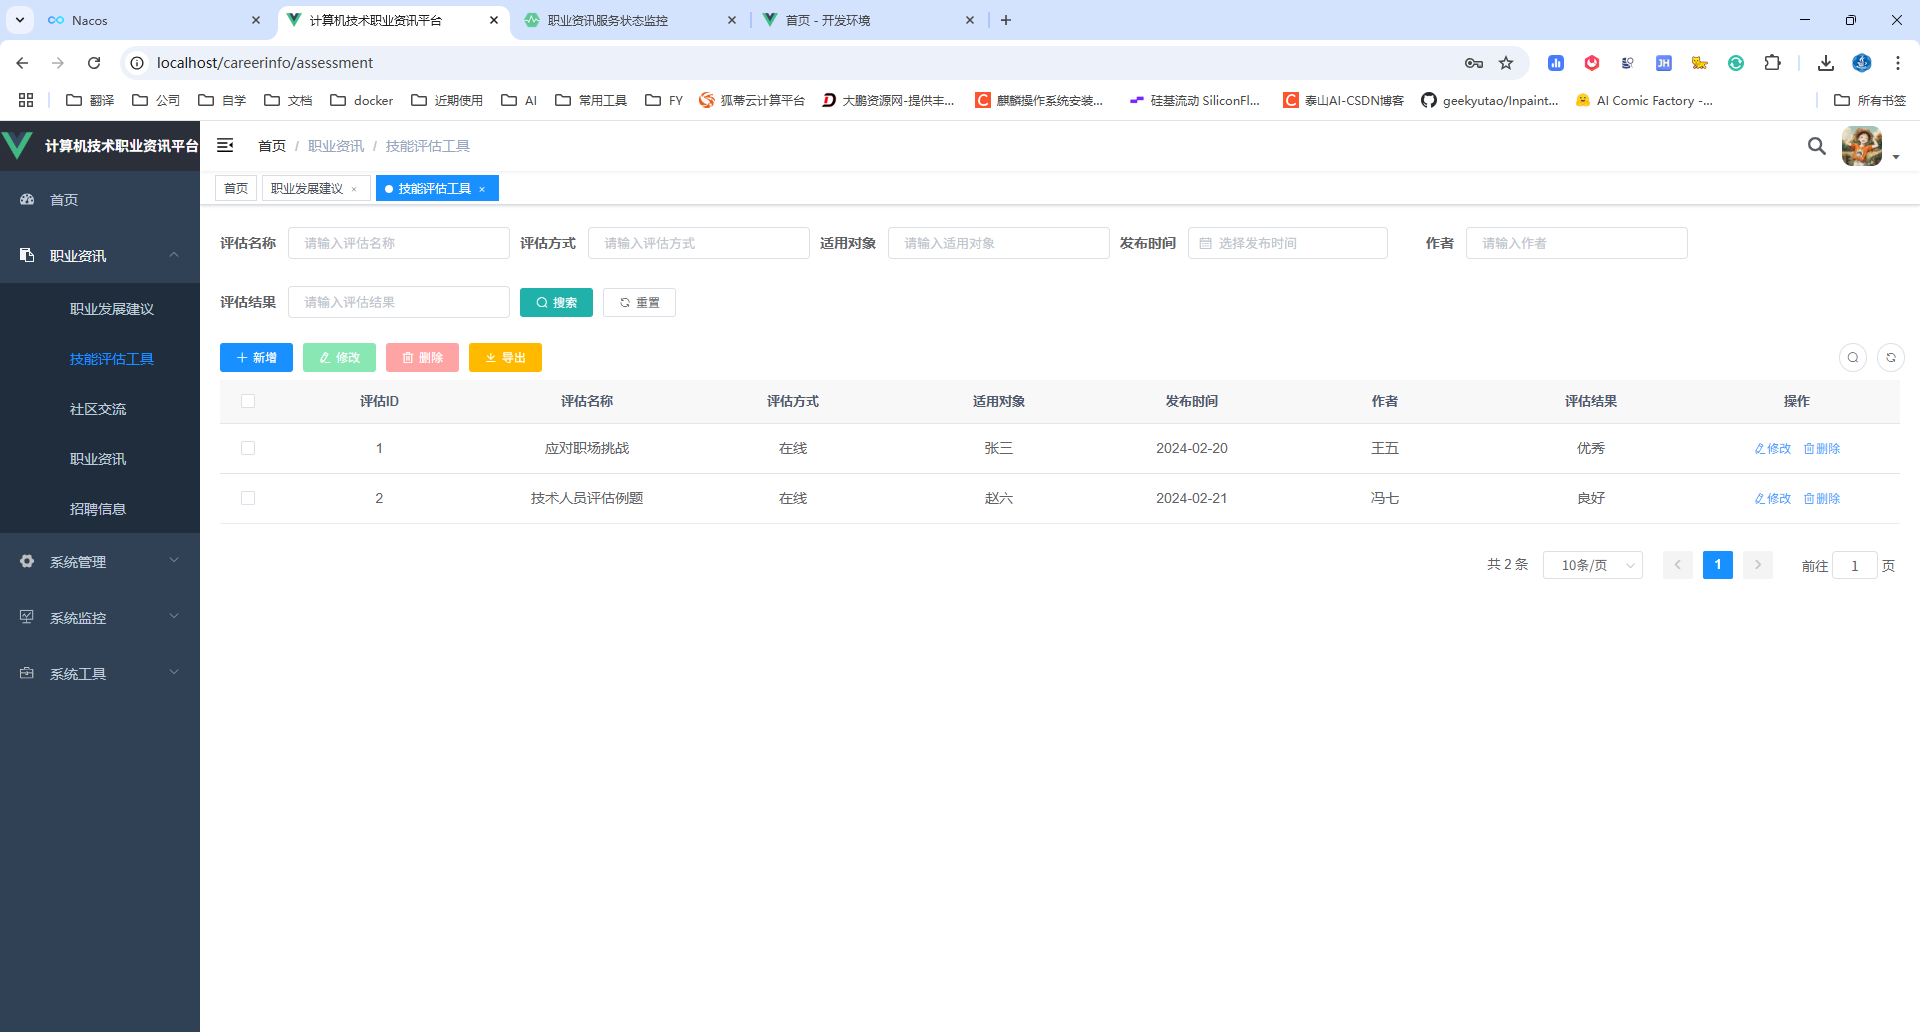Click the password key icon in address bar

click(x=1474, y=63)
